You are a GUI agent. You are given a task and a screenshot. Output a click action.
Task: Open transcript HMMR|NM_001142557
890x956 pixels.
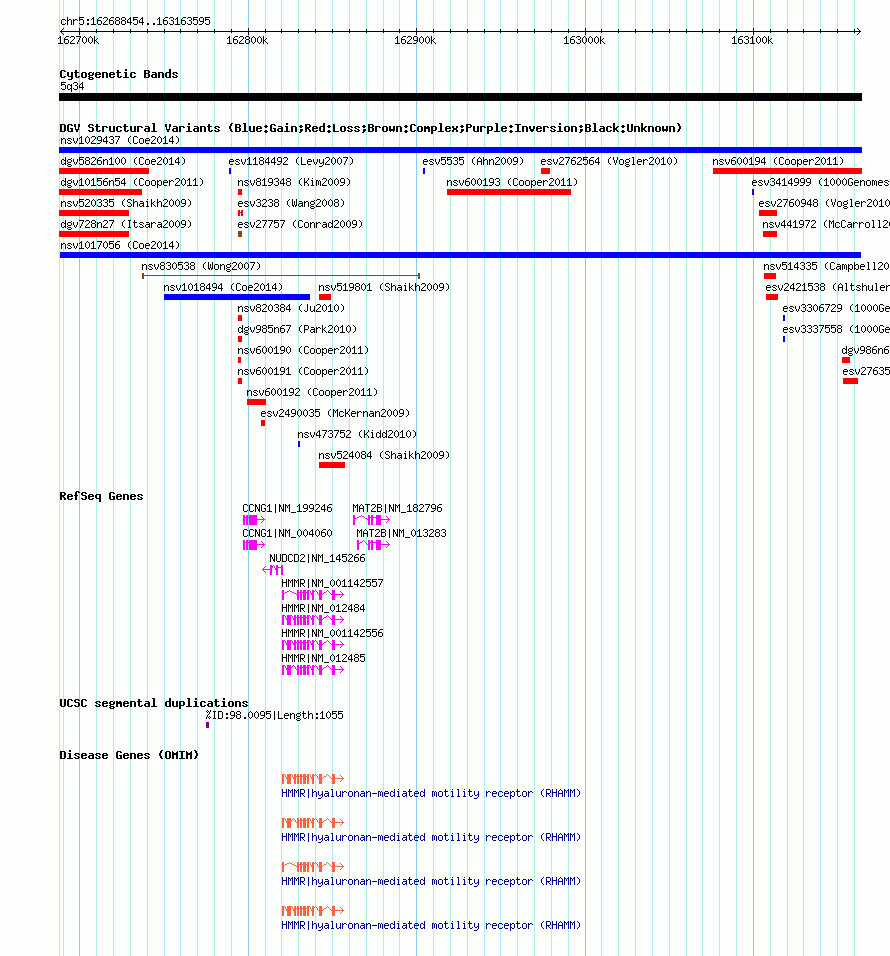point(332,583)
